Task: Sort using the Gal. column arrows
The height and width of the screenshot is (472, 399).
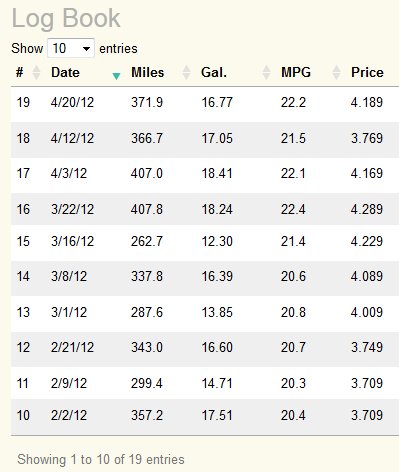Action: (x=266, y=73)
